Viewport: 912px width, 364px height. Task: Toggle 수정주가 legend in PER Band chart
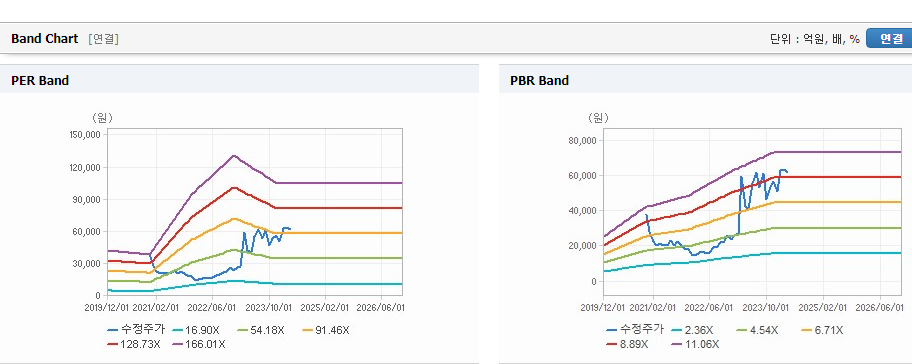pyautogui.click(x=136, y=330)
